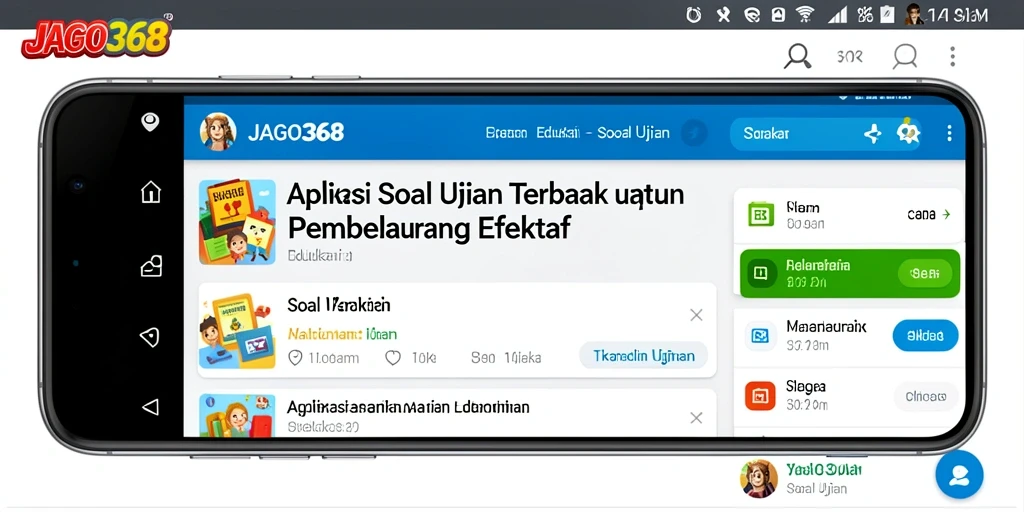Click the avatar beside Soal Ujian at bottom
Viewport: 1024px width, 512px height.
coord(759,478)
